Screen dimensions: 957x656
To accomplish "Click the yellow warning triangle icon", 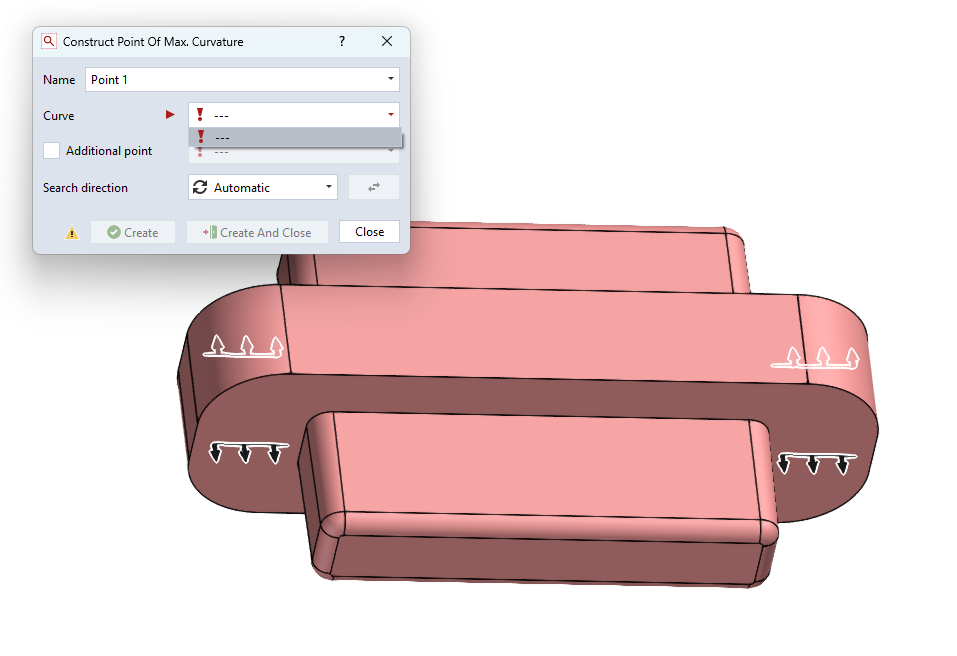I will coord(72,233).
